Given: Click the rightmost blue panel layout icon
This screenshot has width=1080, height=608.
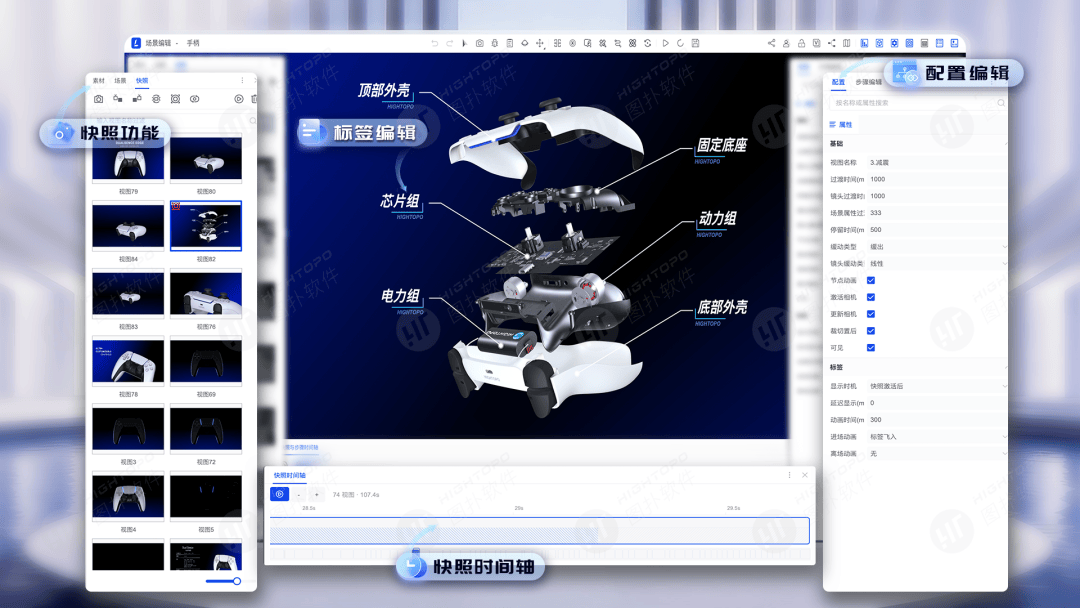Looking at the screenshot, I should click(x=955, y=43).
